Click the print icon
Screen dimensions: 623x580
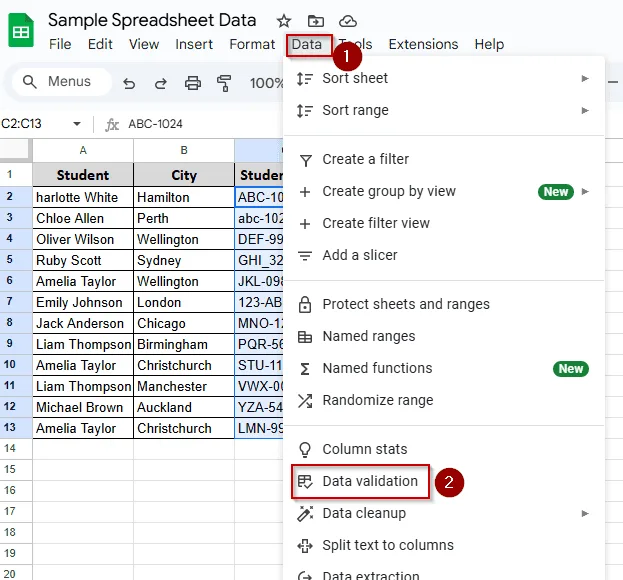click(x=193, y=83)
